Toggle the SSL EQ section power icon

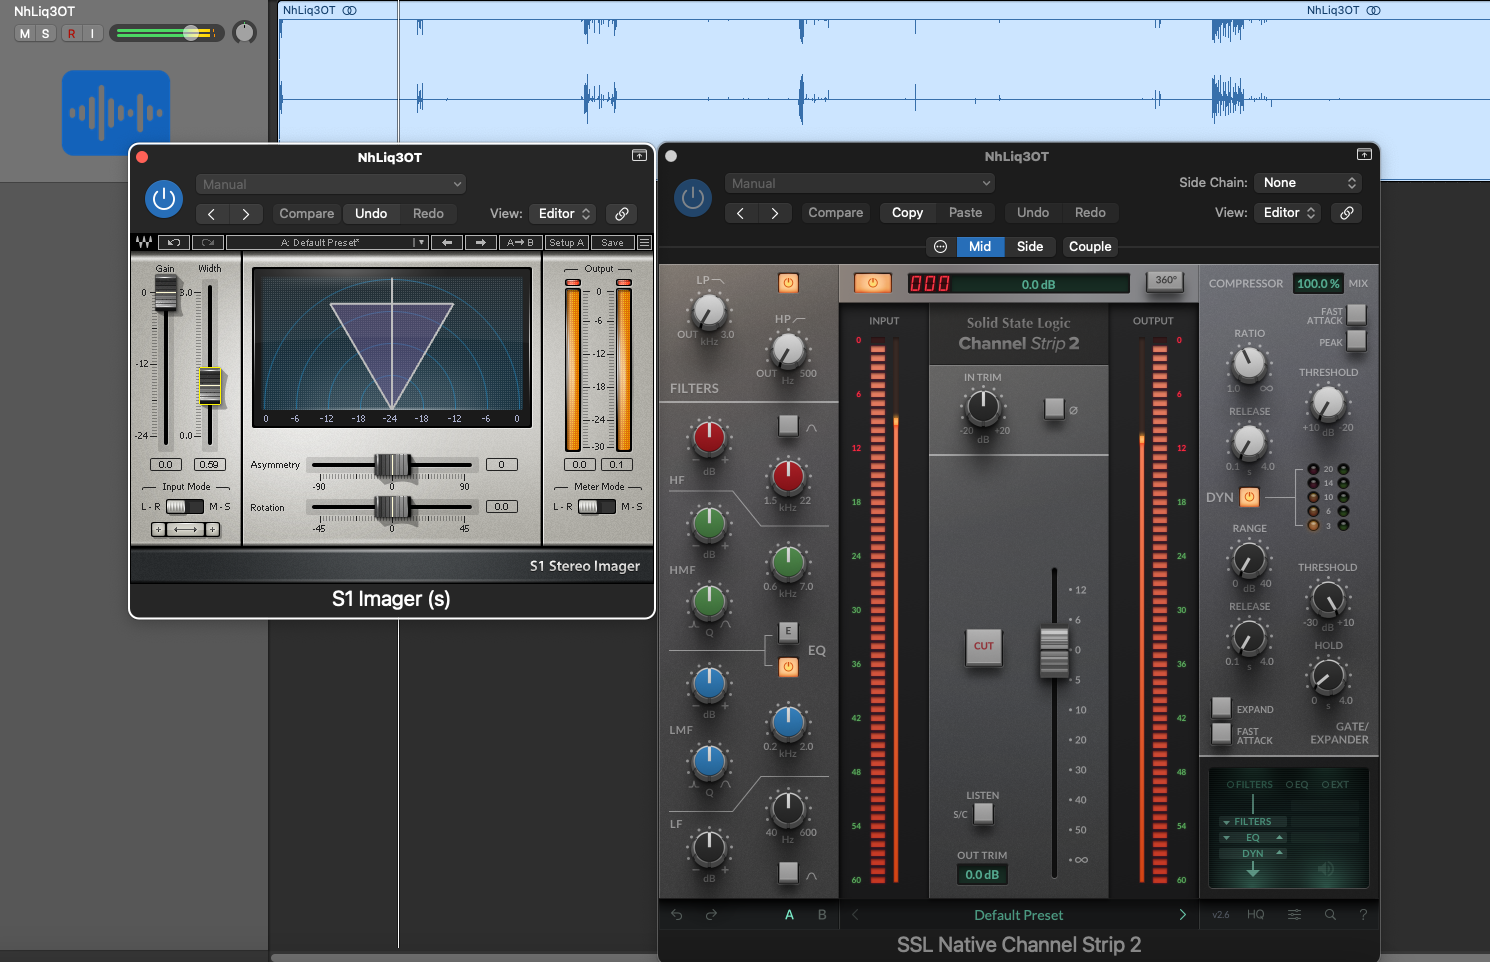(789, 666)
